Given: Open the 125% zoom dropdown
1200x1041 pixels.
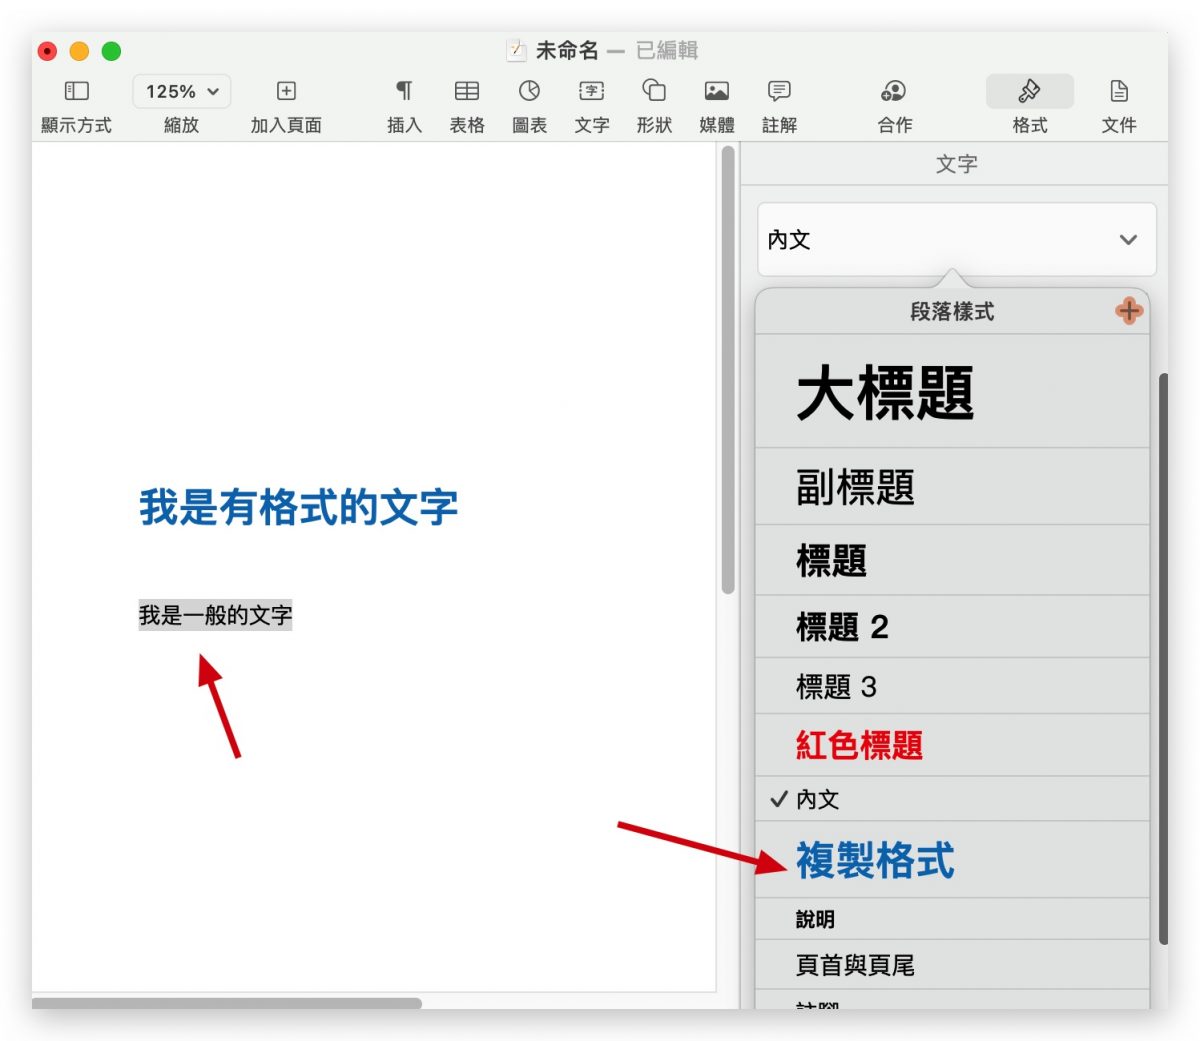Looking at the screenshot, I should pyautogui.click(x=181, y=91).
